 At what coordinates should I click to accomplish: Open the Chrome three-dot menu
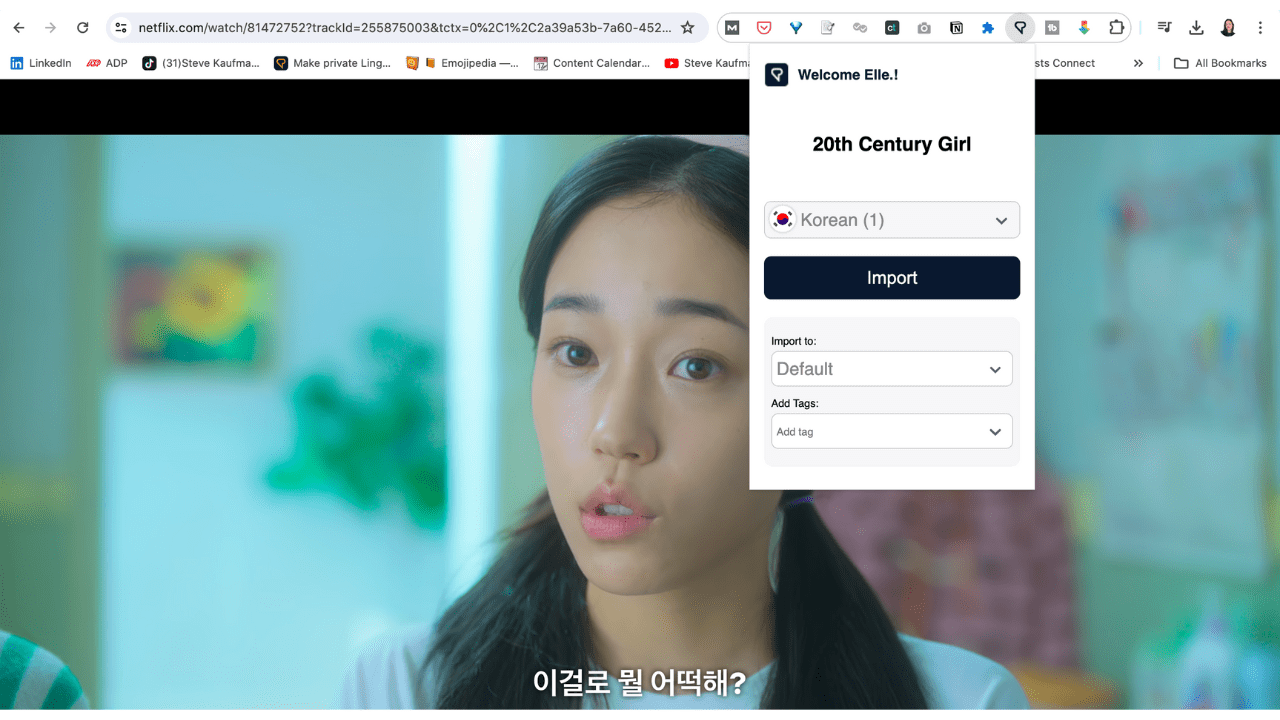coord(1260,28)
